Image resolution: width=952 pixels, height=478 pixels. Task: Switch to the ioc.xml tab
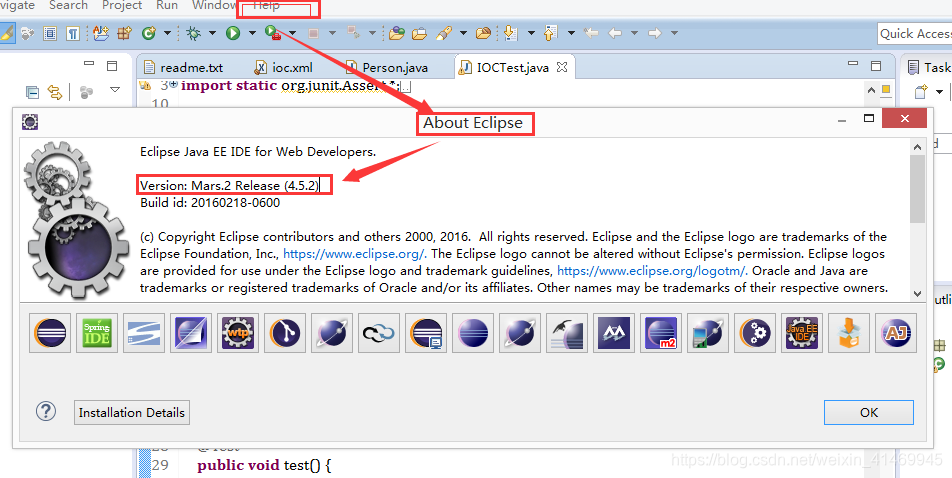point(284,67)
